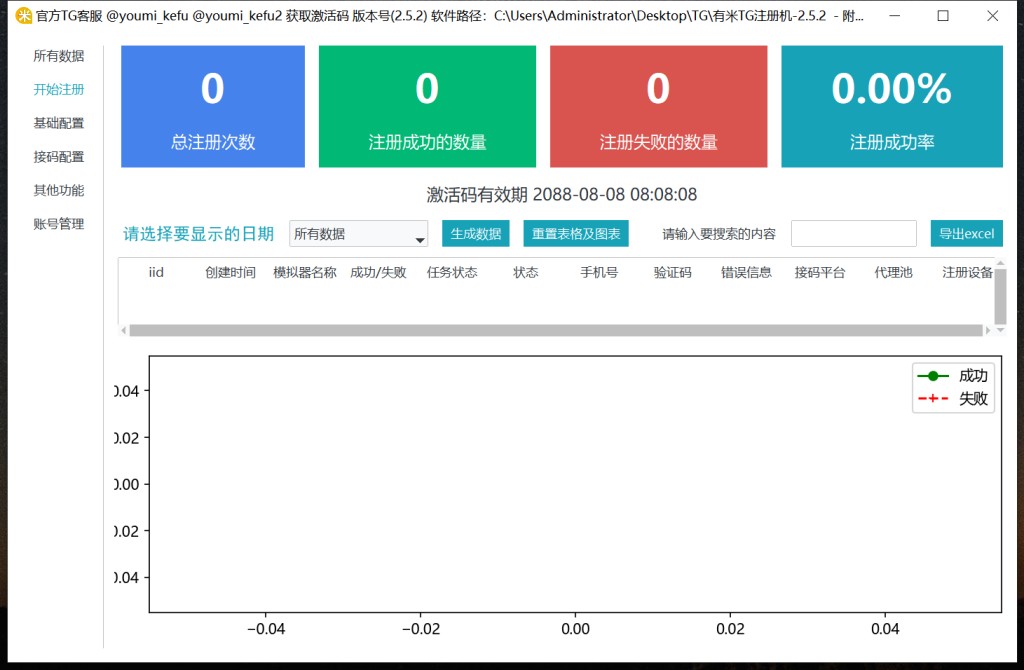
Task: Click the 激活码有效期 expiry text
Action: click(x=562, y=195)
